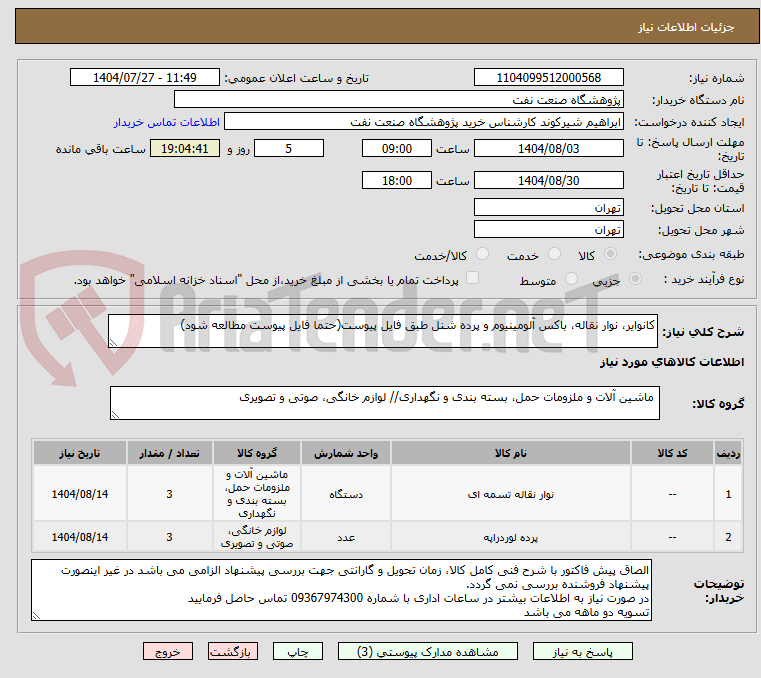
Task: Open اطلاعات تماس خریدار link
Action: pos(167,122)
